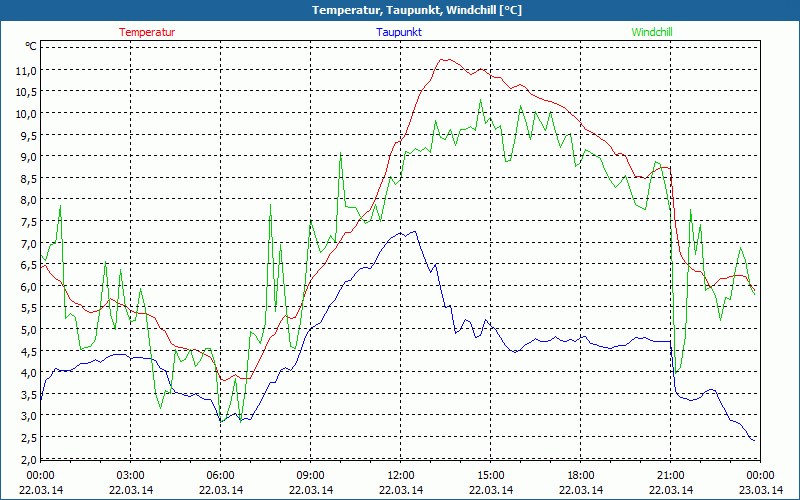The image size is (800, 500).
Task: Click the 7,0 y-axis value
Action: coord(28,243)
